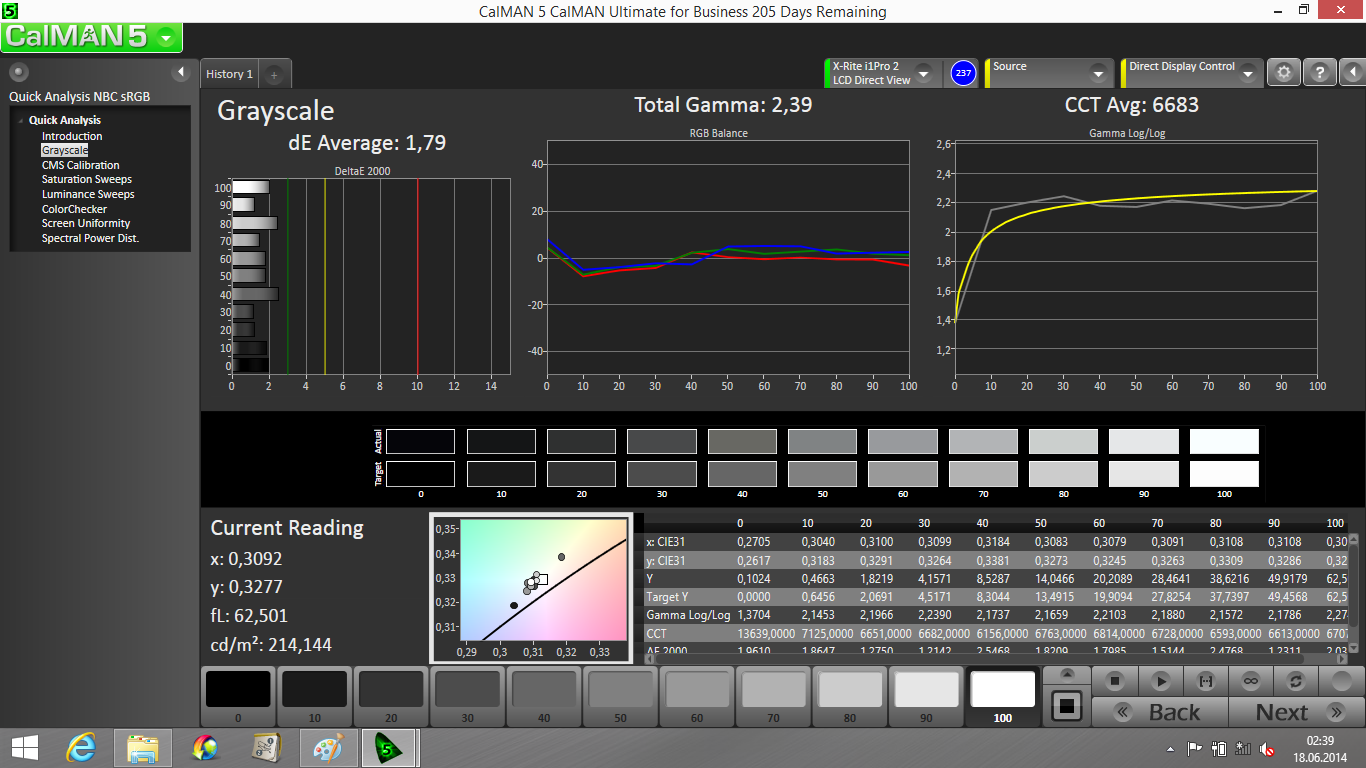The image size is (1366, 768).
Task: Click the refresh arrows icon
Action: tap(1296, 681)
